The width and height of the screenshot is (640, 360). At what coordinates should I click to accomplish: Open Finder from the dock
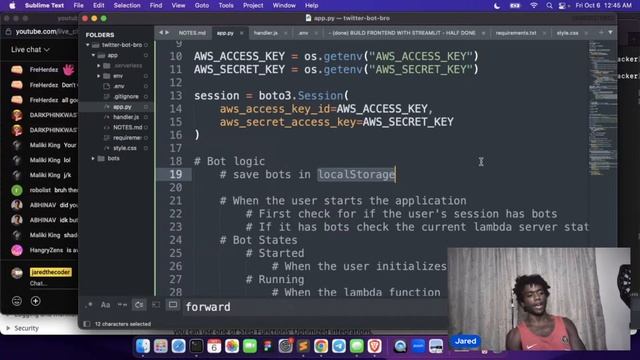tap(143, 346)
